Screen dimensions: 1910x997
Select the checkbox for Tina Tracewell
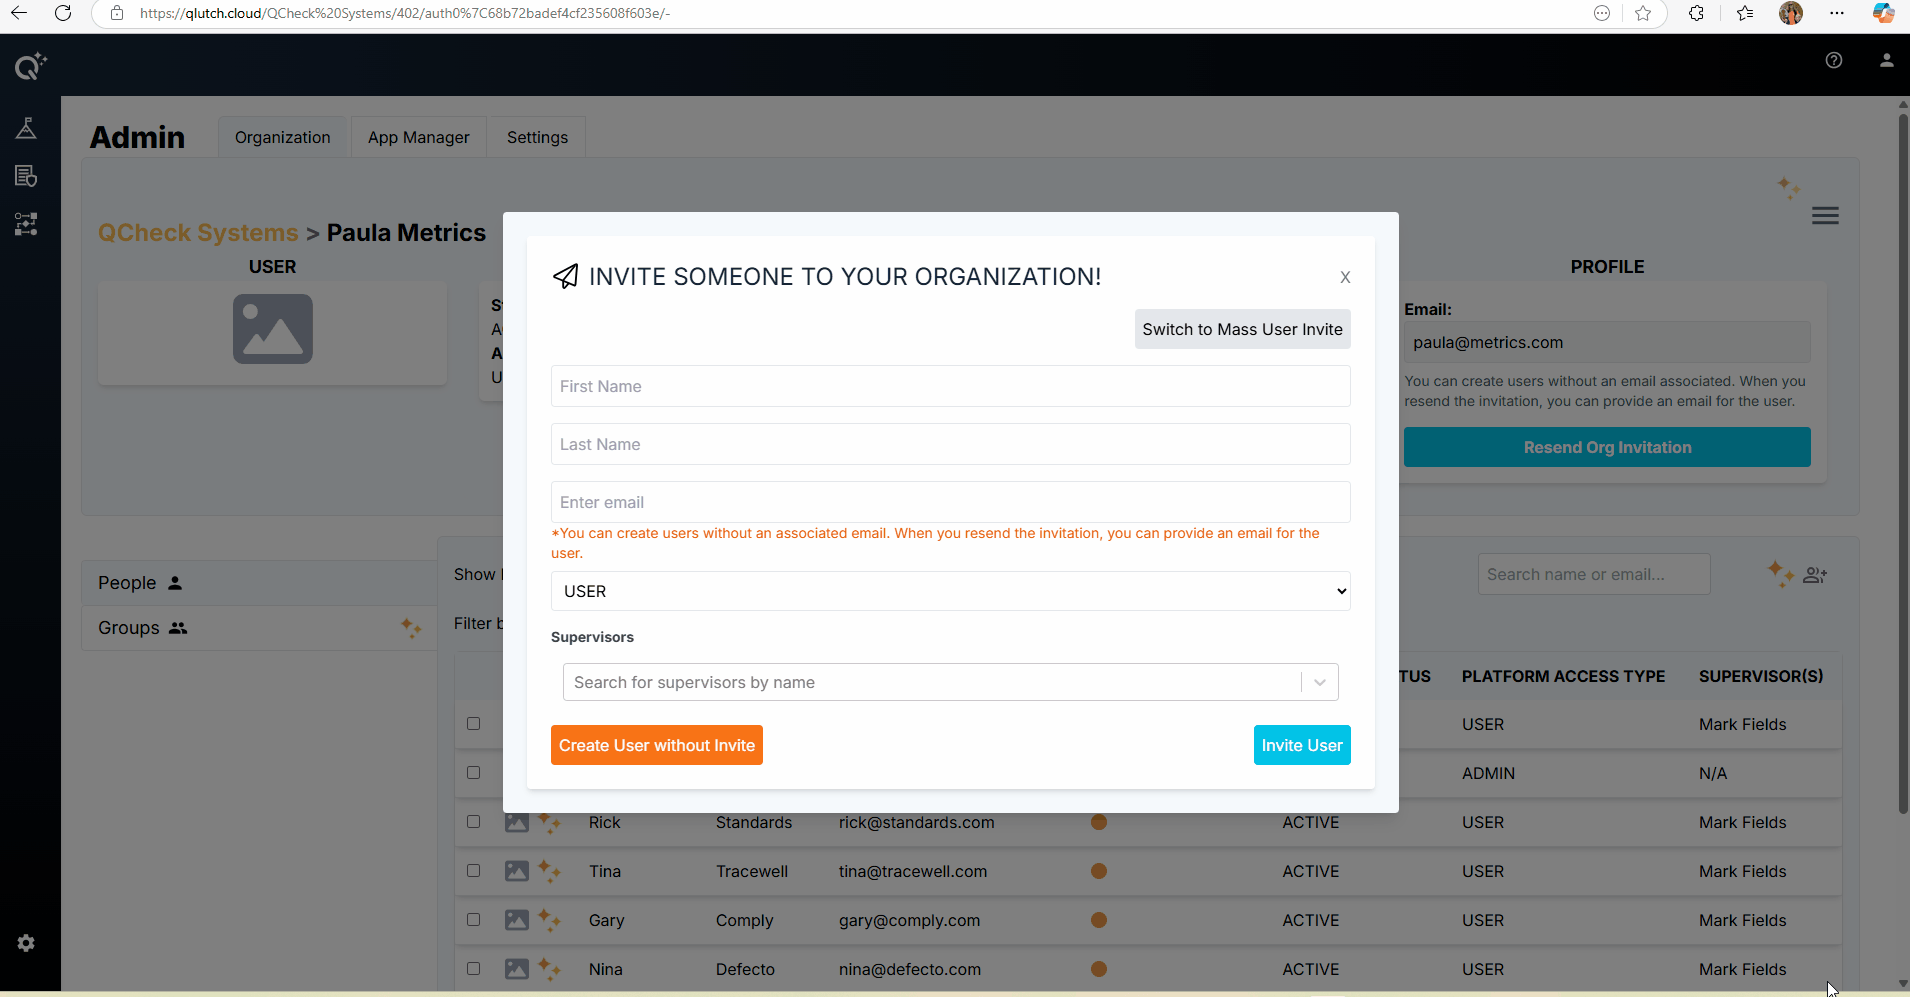coord(474,871)
